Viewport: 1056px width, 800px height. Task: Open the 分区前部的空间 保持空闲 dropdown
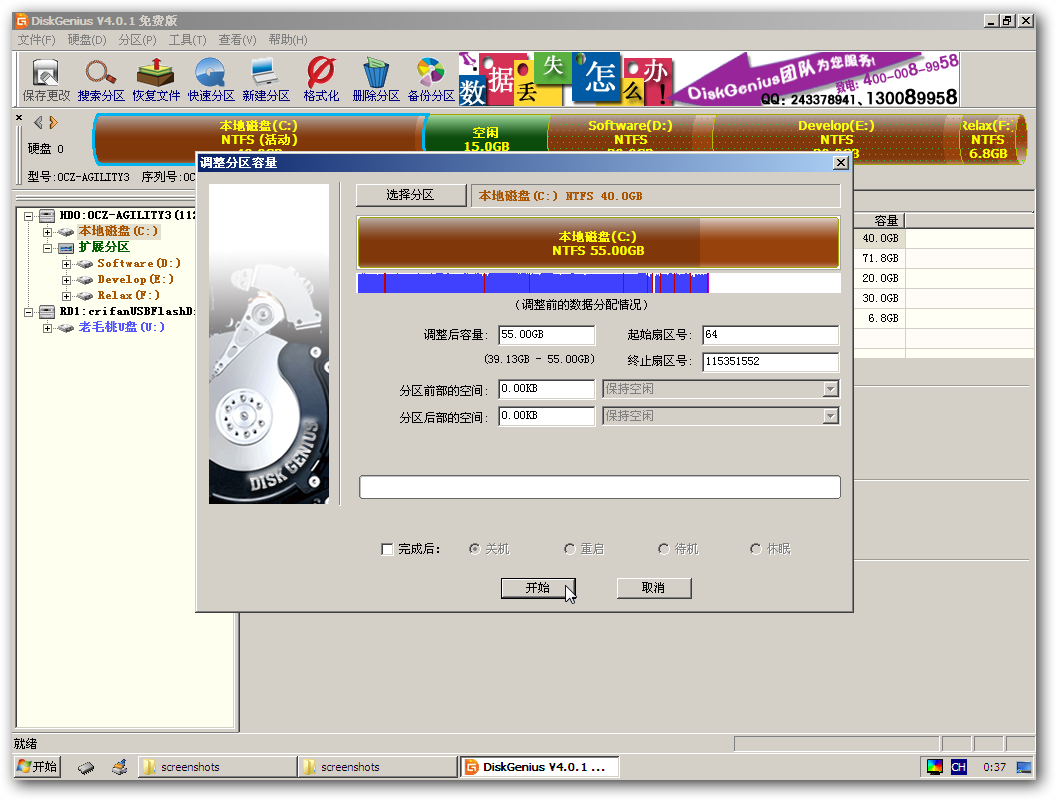click(x=721, y=389)
